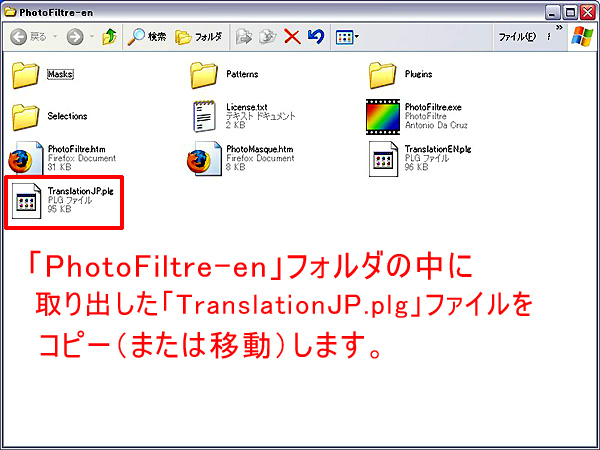The height and width of the screenshot is (450, 600).
Task: Click the Selections folder name label
Action: [x=67, y=116]
